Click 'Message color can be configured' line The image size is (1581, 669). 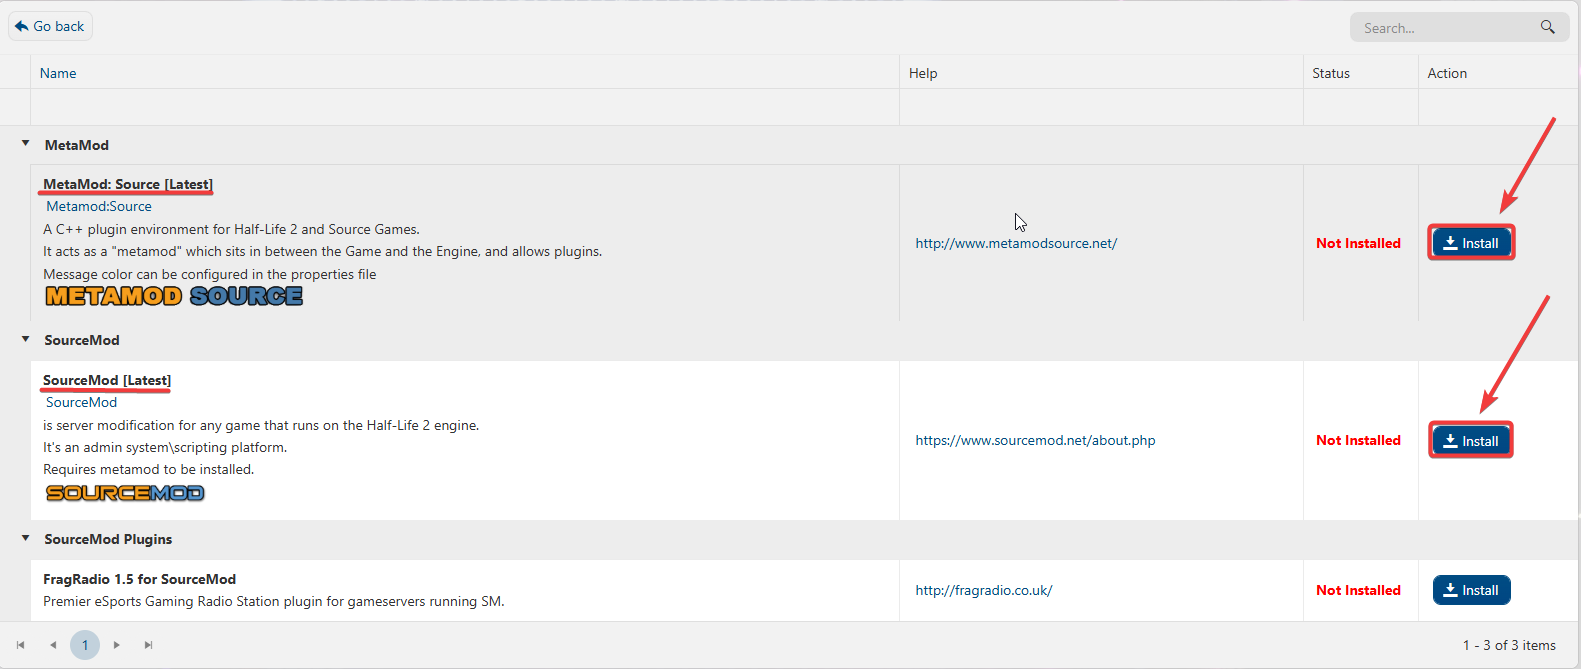point(210,274)
